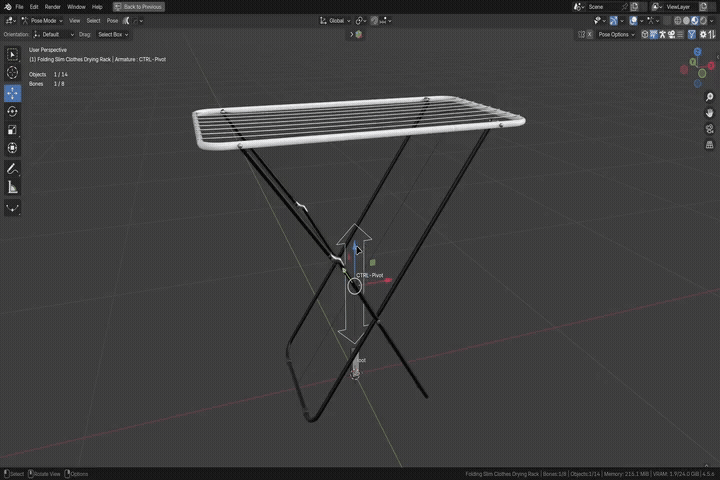
Task: Open the Global transform orientation dropdown
Action: (x=335, y=21)
